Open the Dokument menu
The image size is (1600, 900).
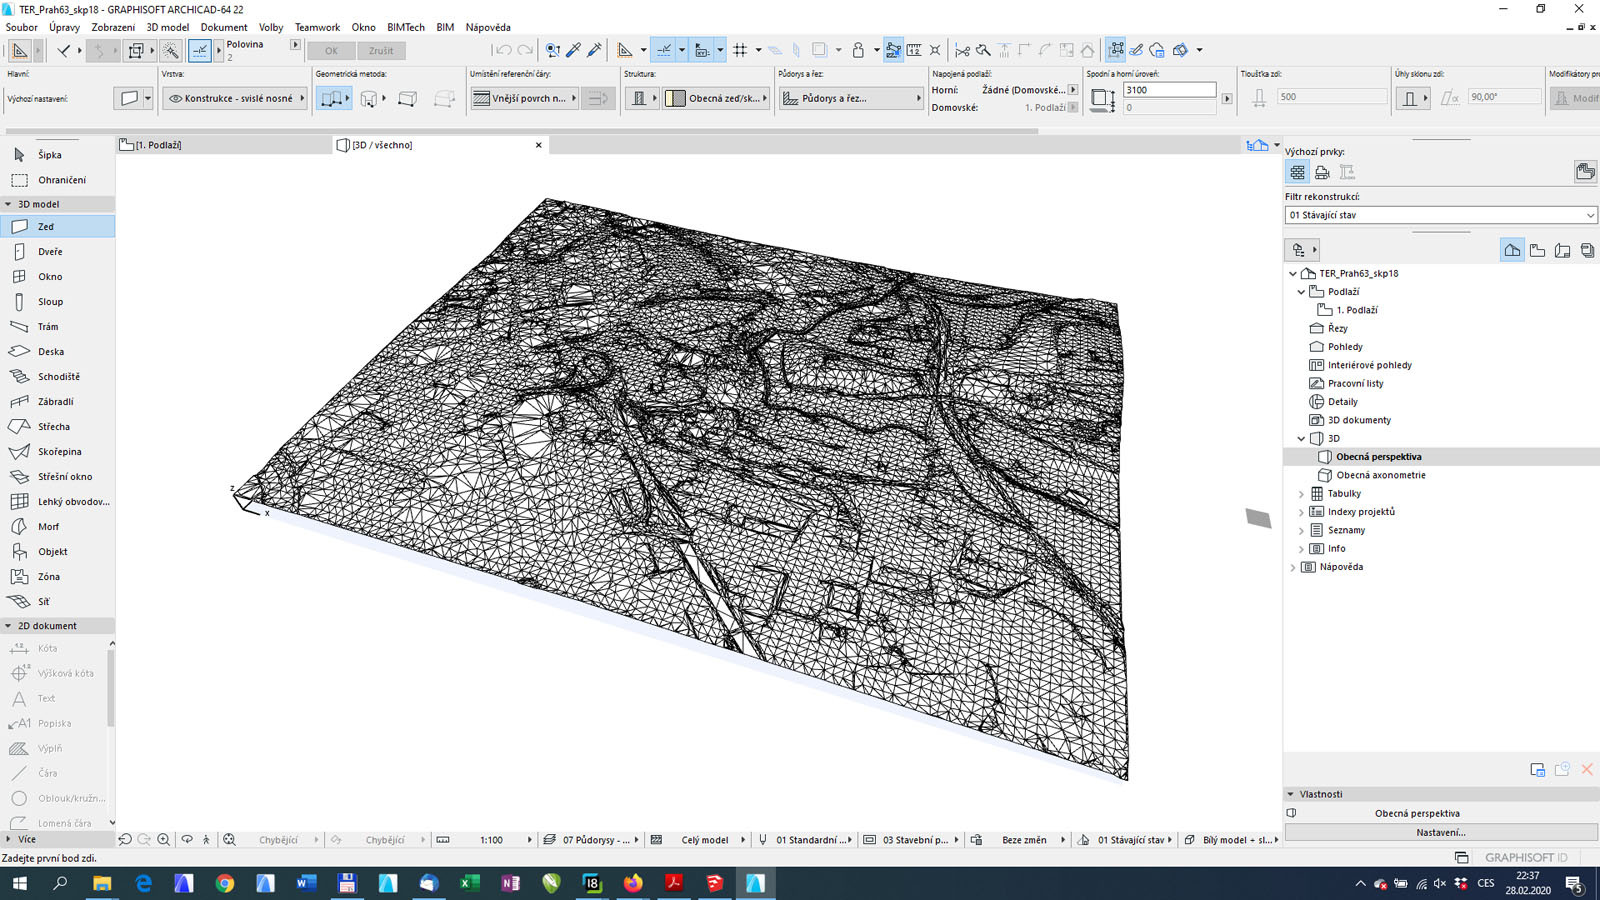(223, 27)
